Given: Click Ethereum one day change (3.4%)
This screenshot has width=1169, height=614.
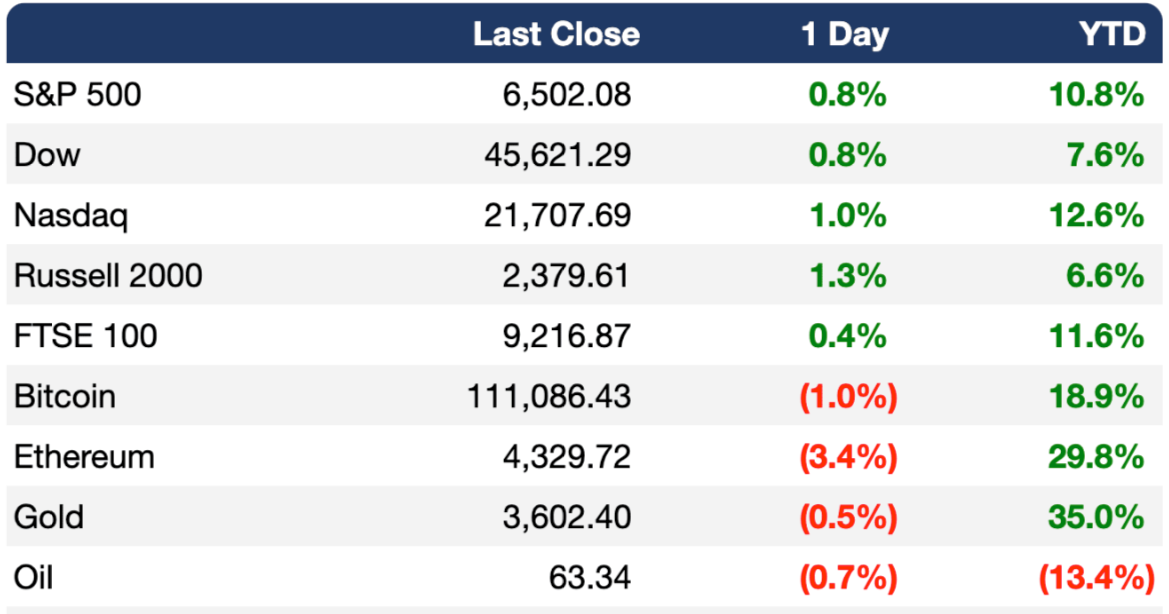Looking at the screenshot, I should click(x=848, y=457).
